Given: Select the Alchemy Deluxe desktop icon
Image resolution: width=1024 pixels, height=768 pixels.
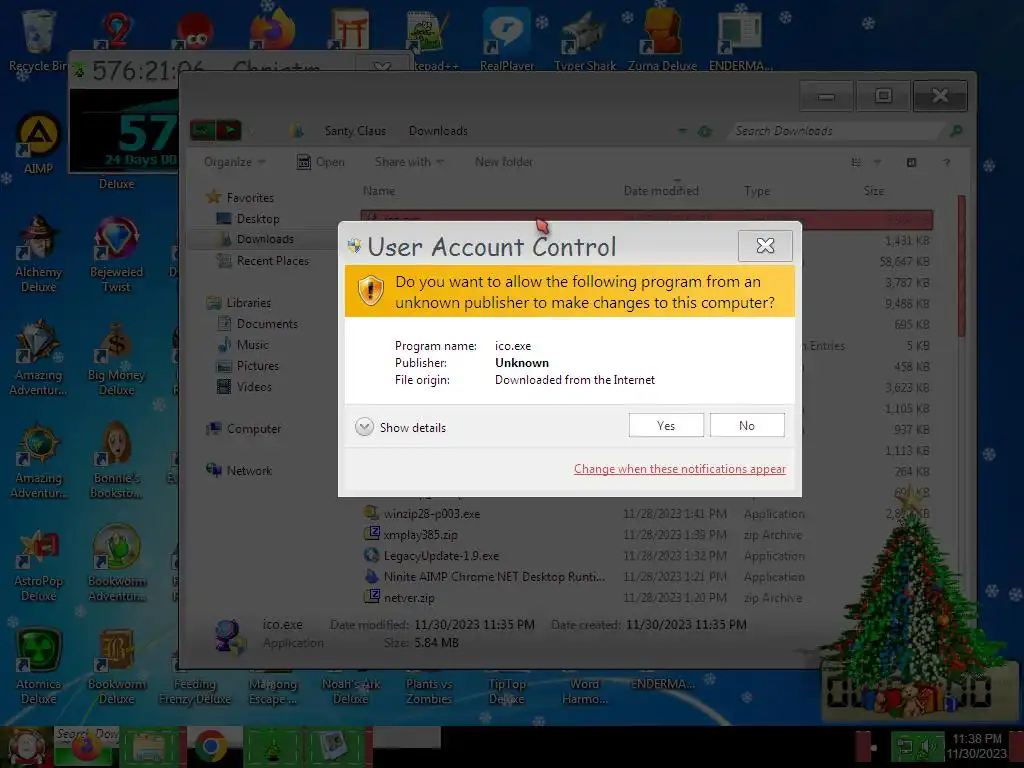Looking at the screenshot, I should pos(38,255).
